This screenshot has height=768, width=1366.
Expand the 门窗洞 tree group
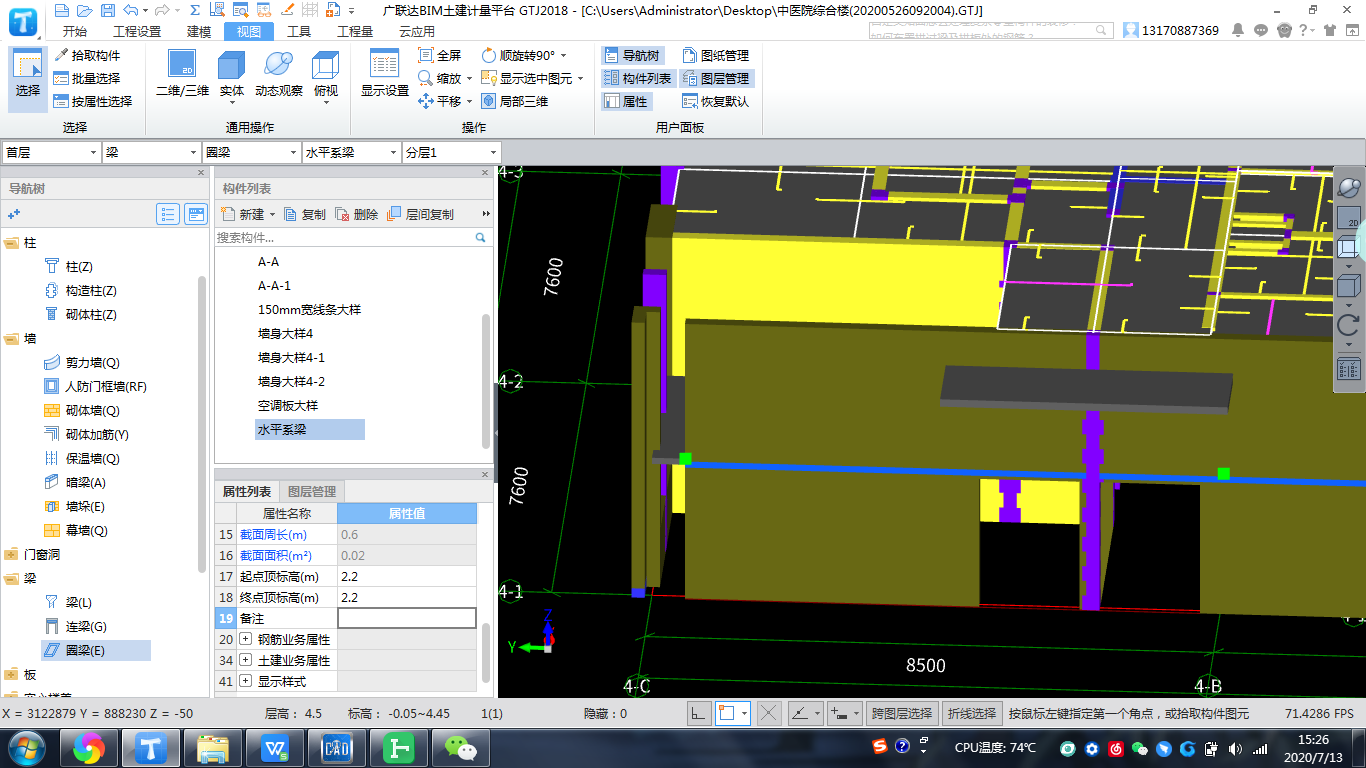tap(11, 555)
